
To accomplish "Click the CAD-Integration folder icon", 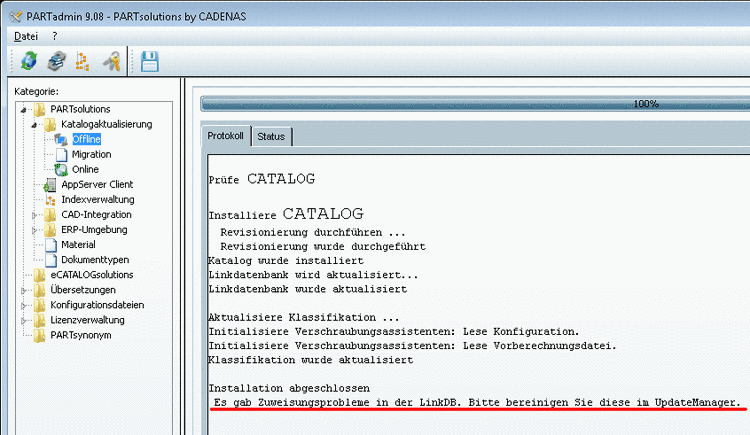I will tap(50, 215).
